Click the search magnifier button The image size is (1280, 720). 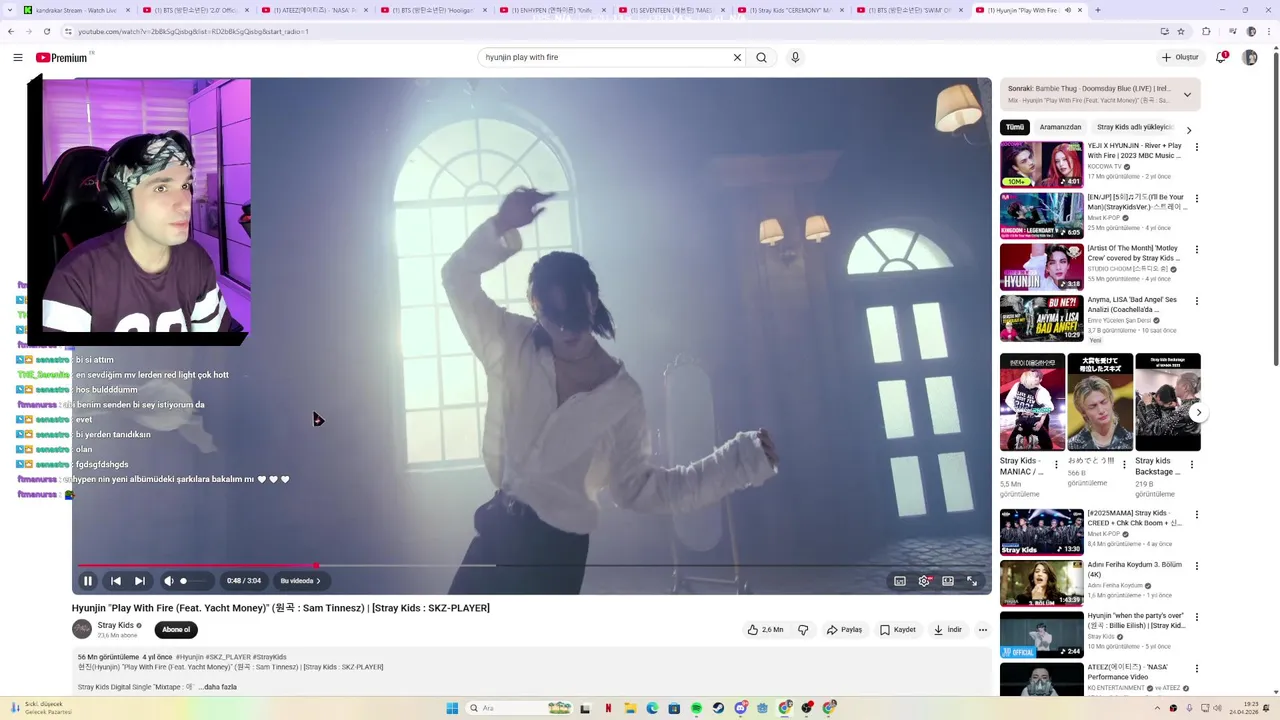(761, 57)
